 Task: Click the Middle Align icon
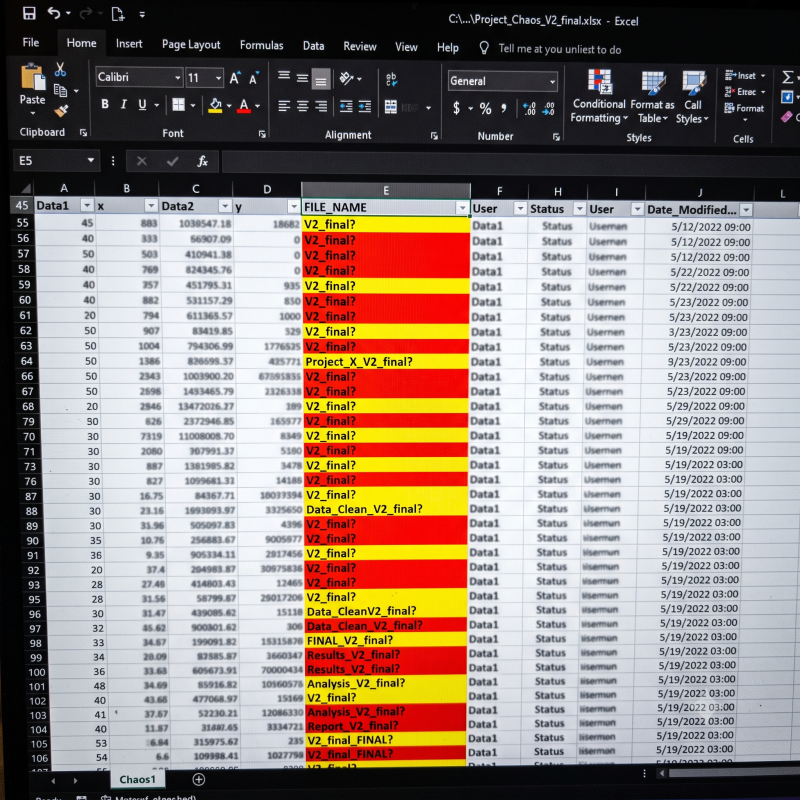click(303, 78)
